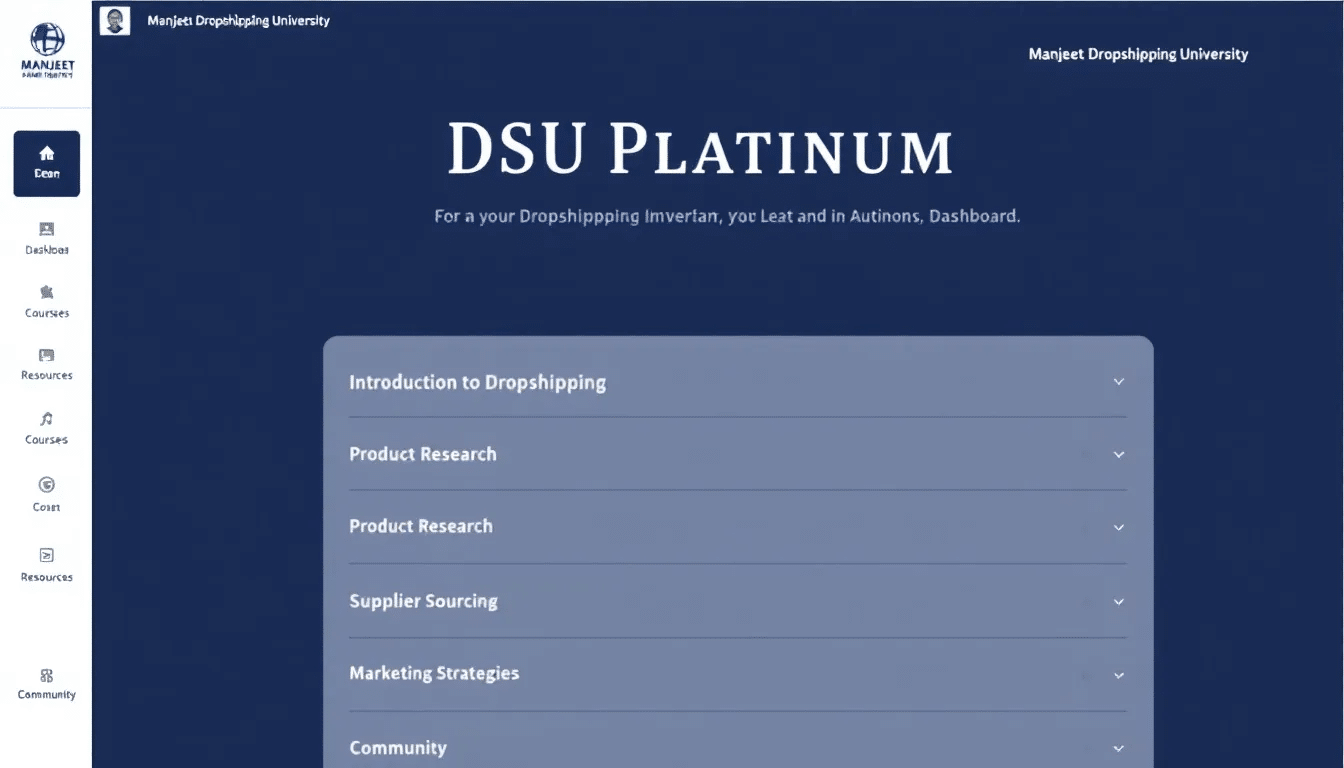
Task: Expand the Introduction to Dropshipping section
Action: pos(1118,381)
